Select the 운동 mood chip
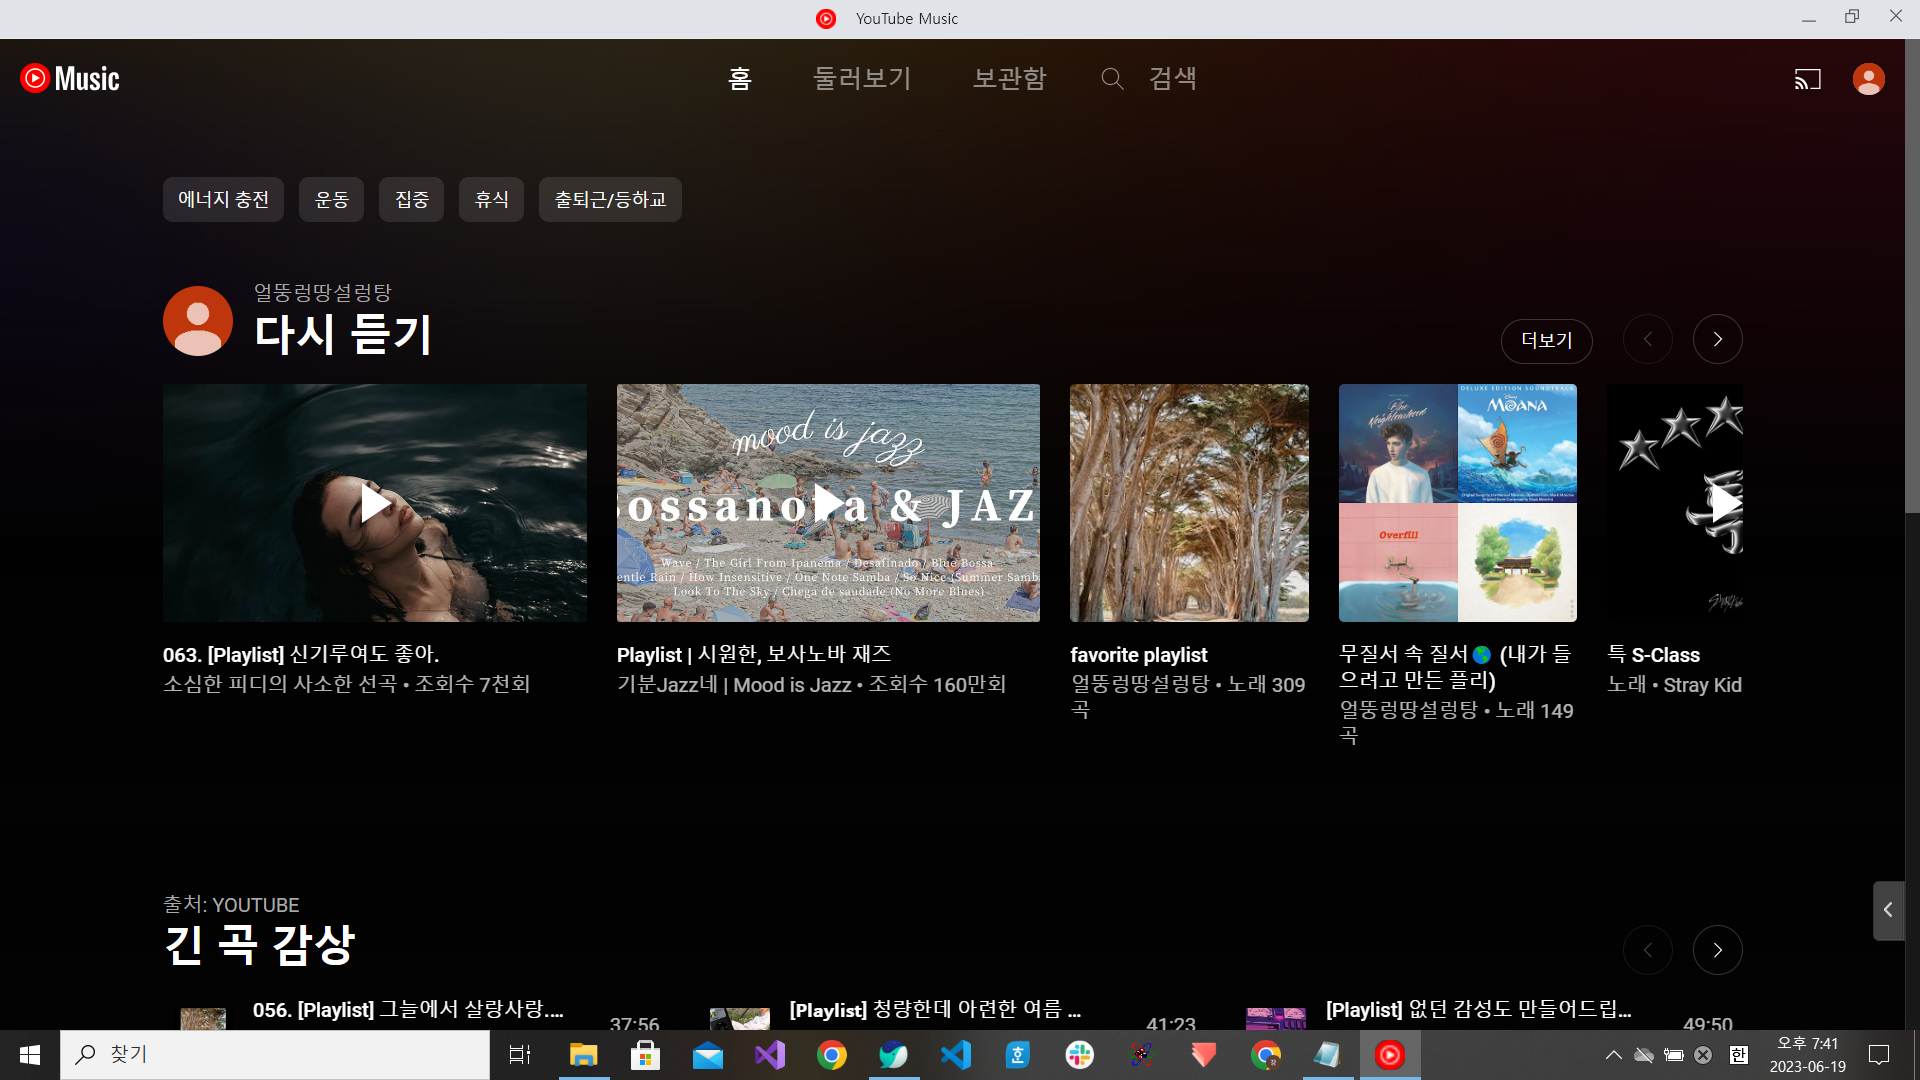Viewport: 1920px width, 1080px height. click(x=331, y=200)
